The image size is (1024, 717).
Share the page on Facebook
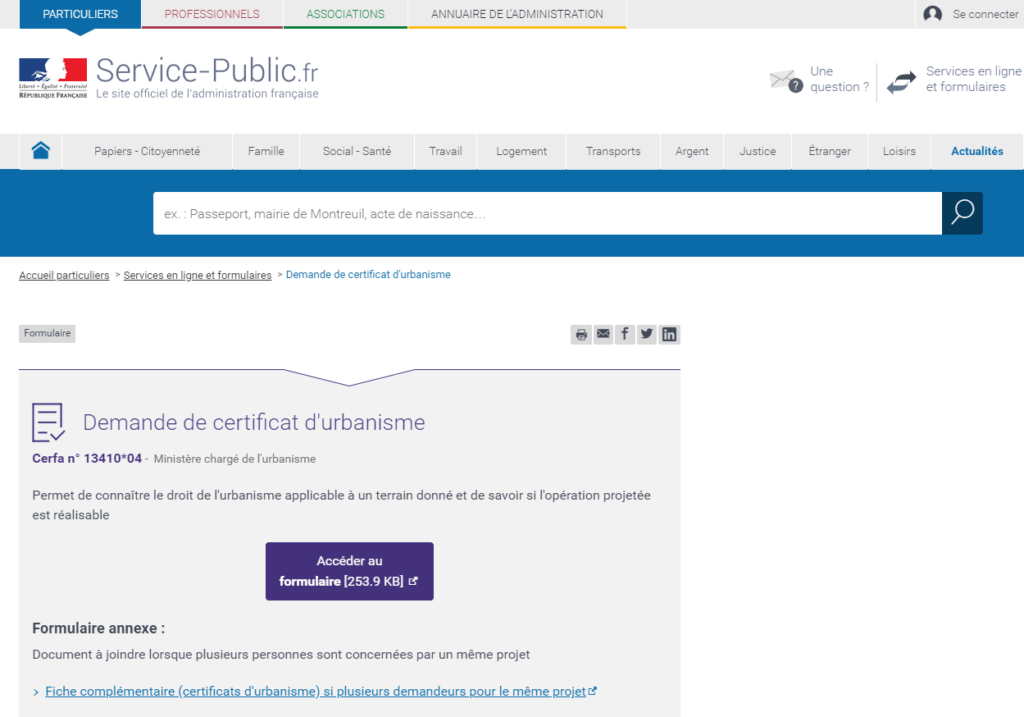point(625,334)
